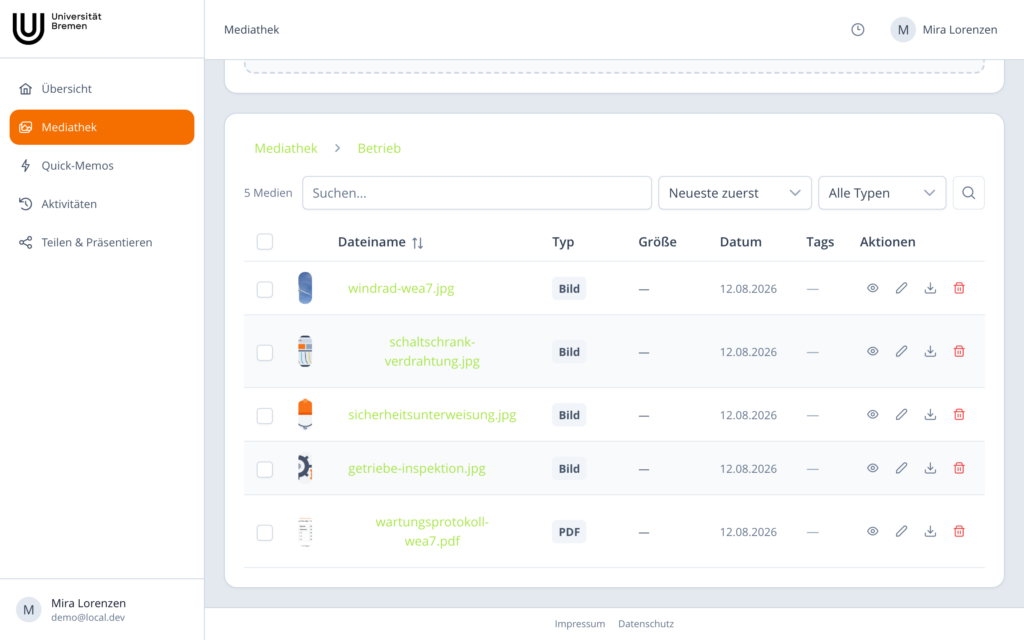Click the sicherheitsunterweisung.jpg thumbnail
Image resolution: width=1024 pixels, height=640 pixels.
305,415
